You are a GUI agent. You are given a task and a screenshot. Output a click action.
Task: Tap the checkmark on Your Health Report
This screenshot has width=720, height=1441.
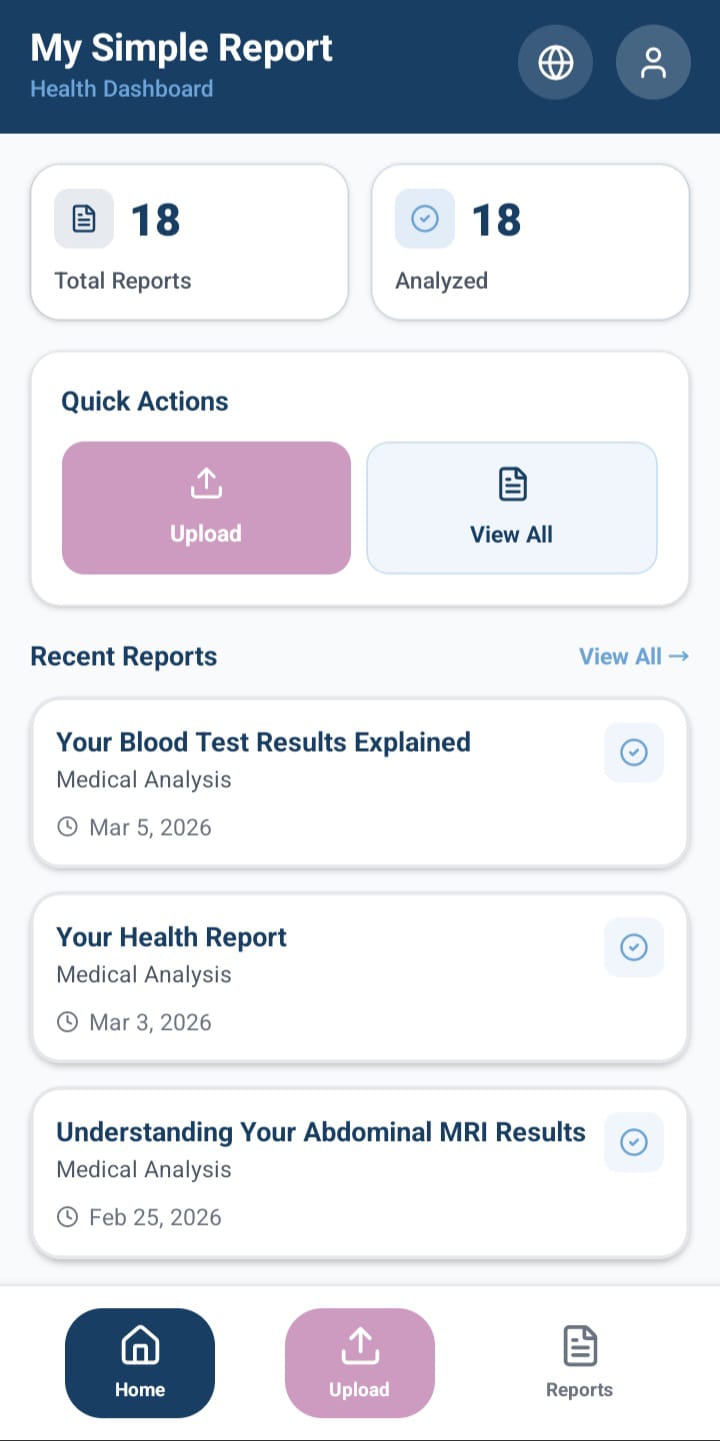(634, 947)
